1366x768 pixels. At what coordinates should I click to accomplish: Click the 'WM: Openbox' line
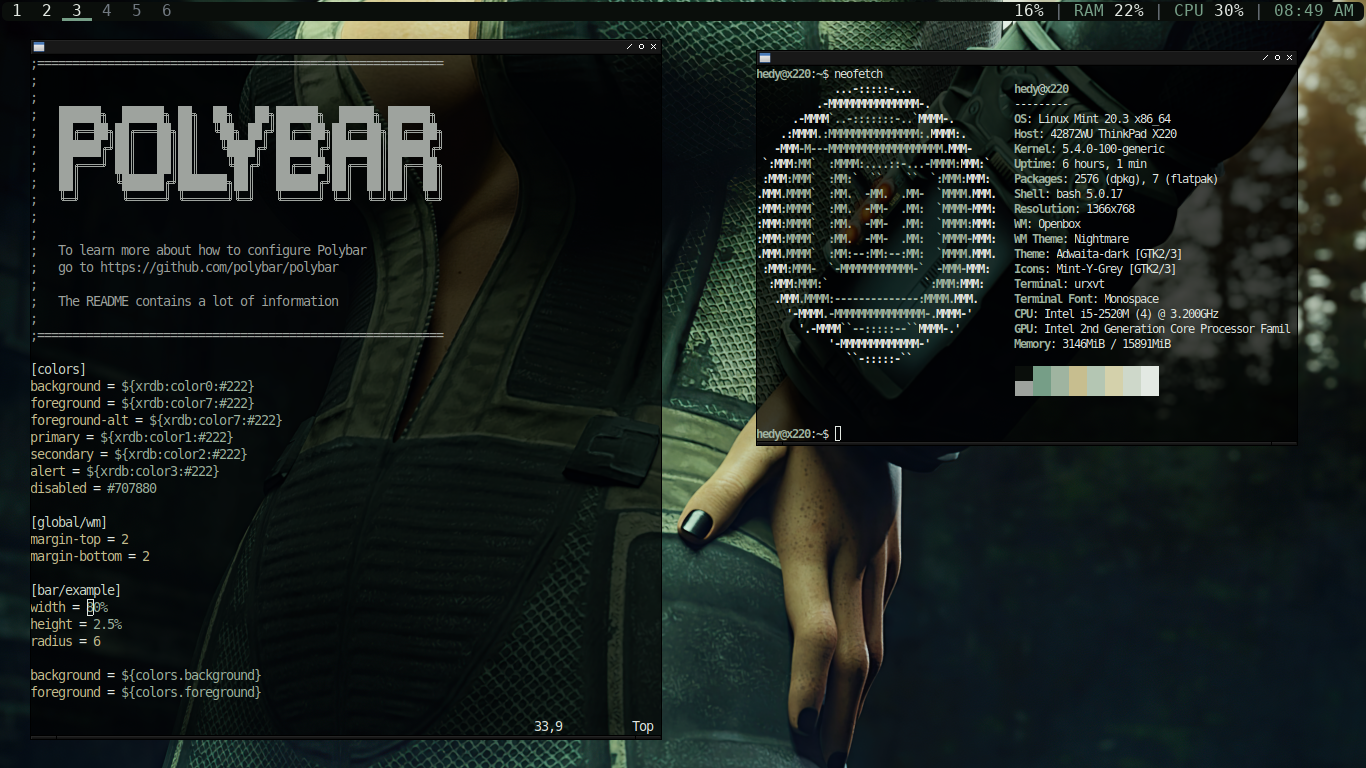[1047, 224]
